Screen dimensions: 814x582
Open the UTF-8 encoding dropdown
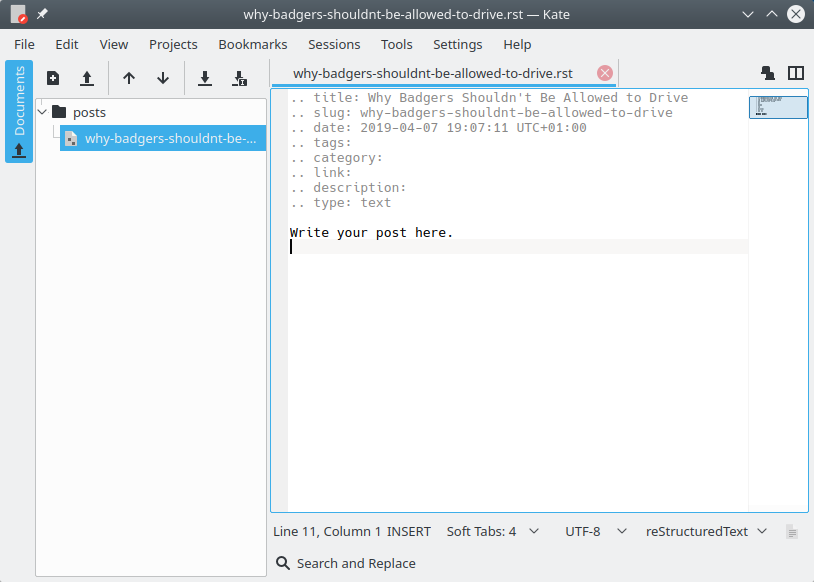coord(596,531)
